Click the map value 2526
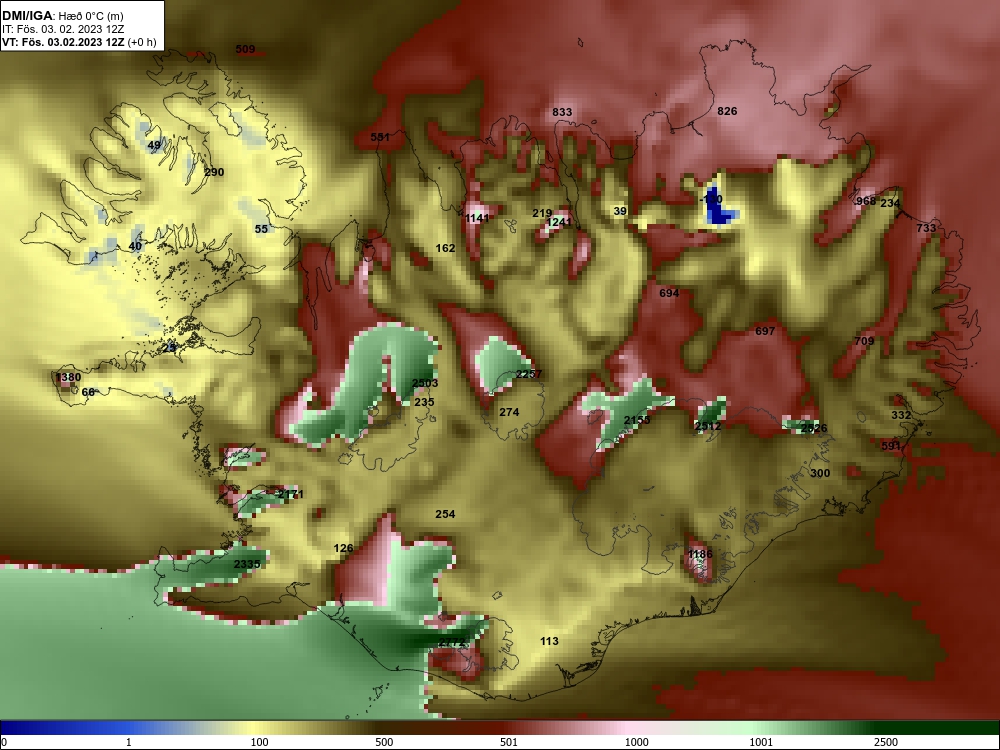 click(x=814, y=429)
